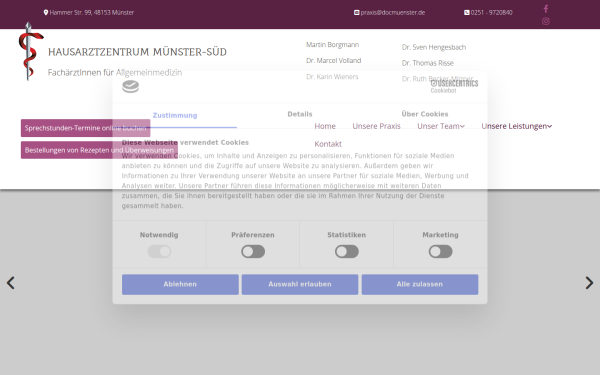
Task: Click the Alle zulassen button
Action: click(x=420, y=284)
